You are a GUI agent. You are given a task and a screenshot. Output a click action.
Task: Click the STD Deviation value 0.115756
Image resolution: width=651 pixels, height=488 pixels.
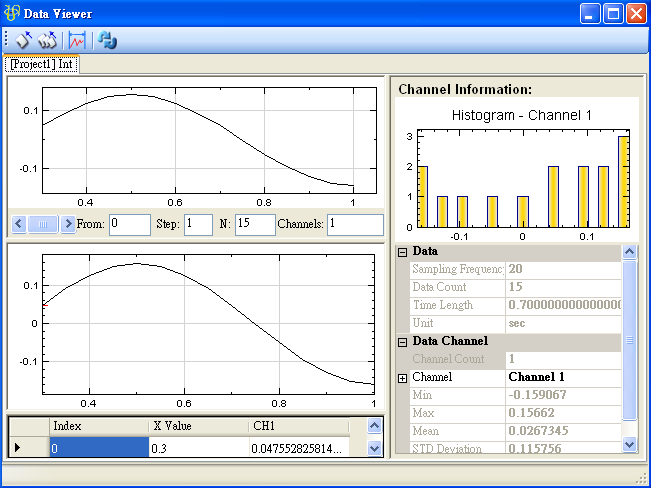click(x=563, y=448)
